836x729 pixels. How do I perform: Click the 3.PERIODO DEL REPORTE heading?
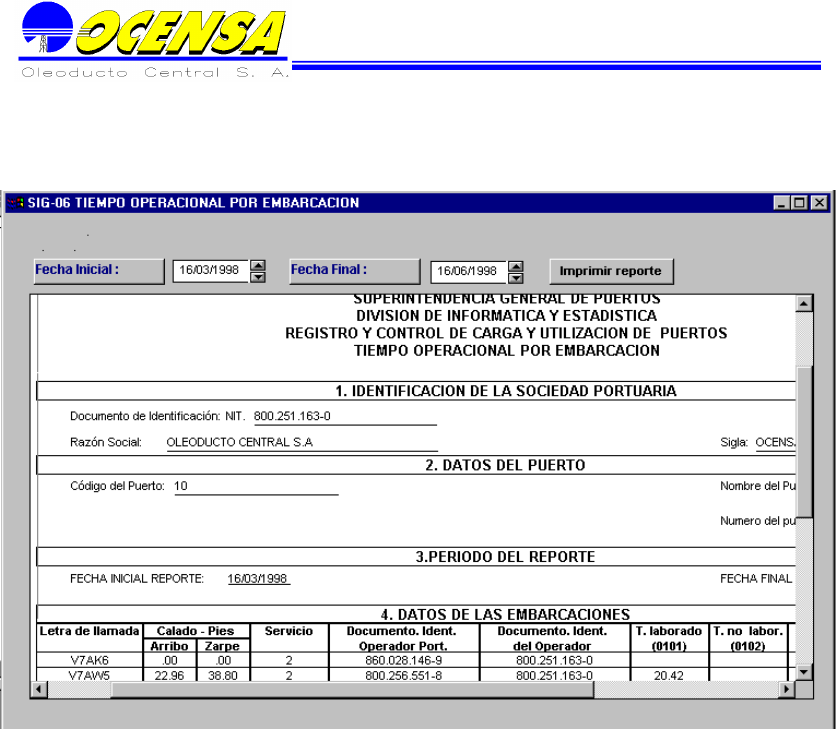point(505,557)
